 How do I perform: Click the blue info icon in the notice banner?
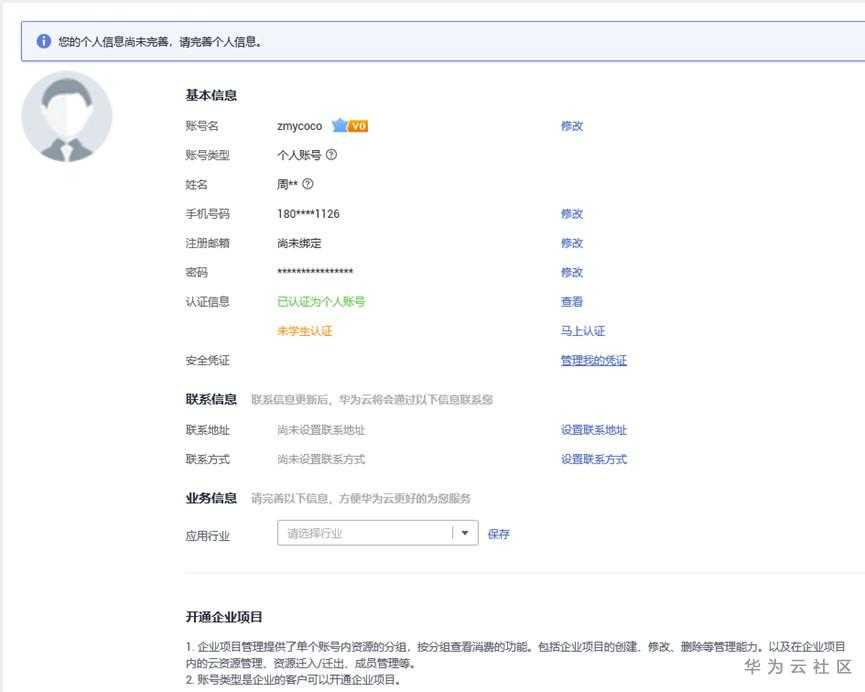(44, 41)
